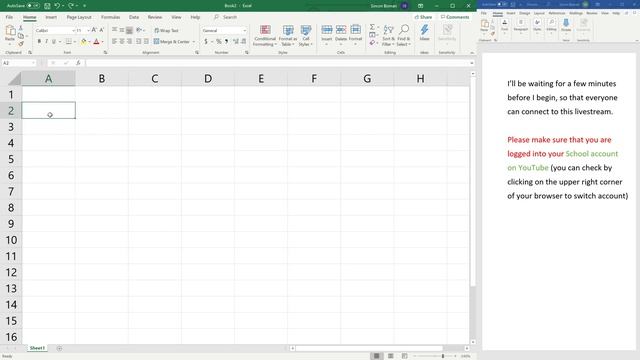The height and width of the screenshot is (360, 640).
Task: Decrease font size with the smaller A
Action: [102, 30]
